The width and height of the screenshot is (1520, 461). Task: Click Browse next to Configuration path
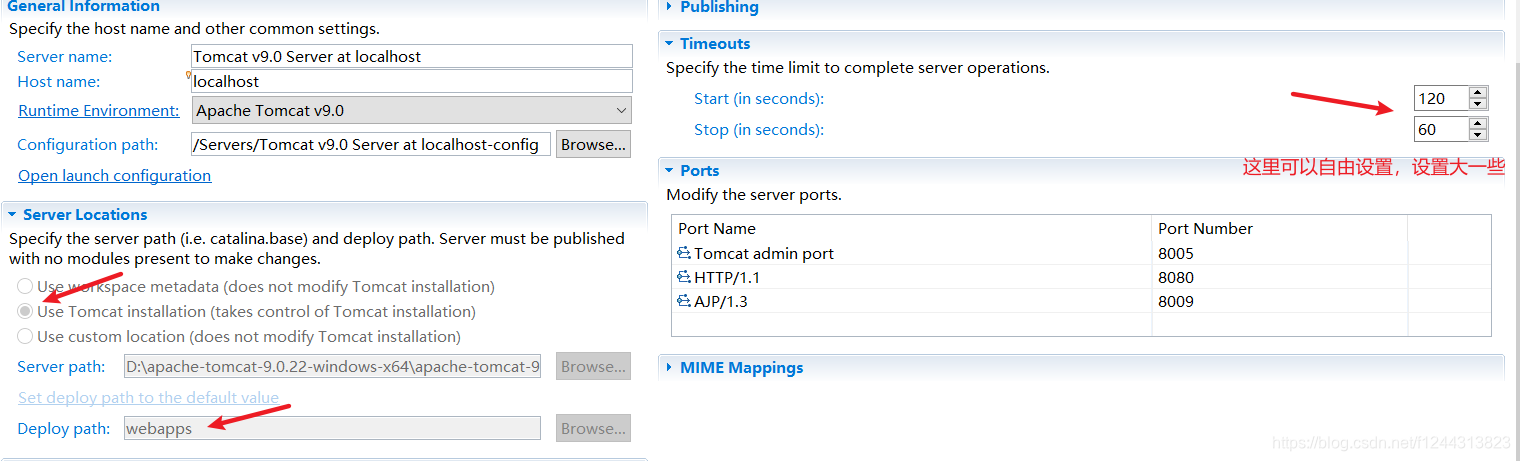click(593, 144)
